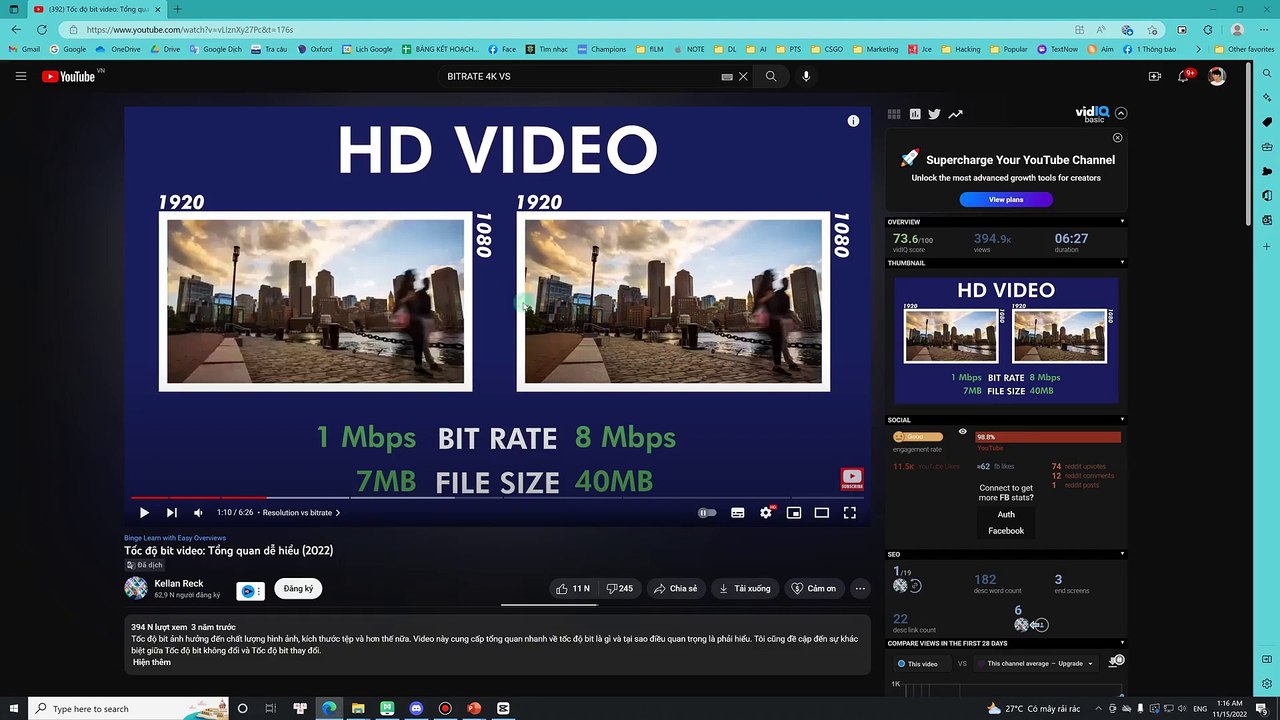The width and height of the screenshot is (1280, 720).
Task: Switch to miniplayer mode
Action: click(794, 513)
